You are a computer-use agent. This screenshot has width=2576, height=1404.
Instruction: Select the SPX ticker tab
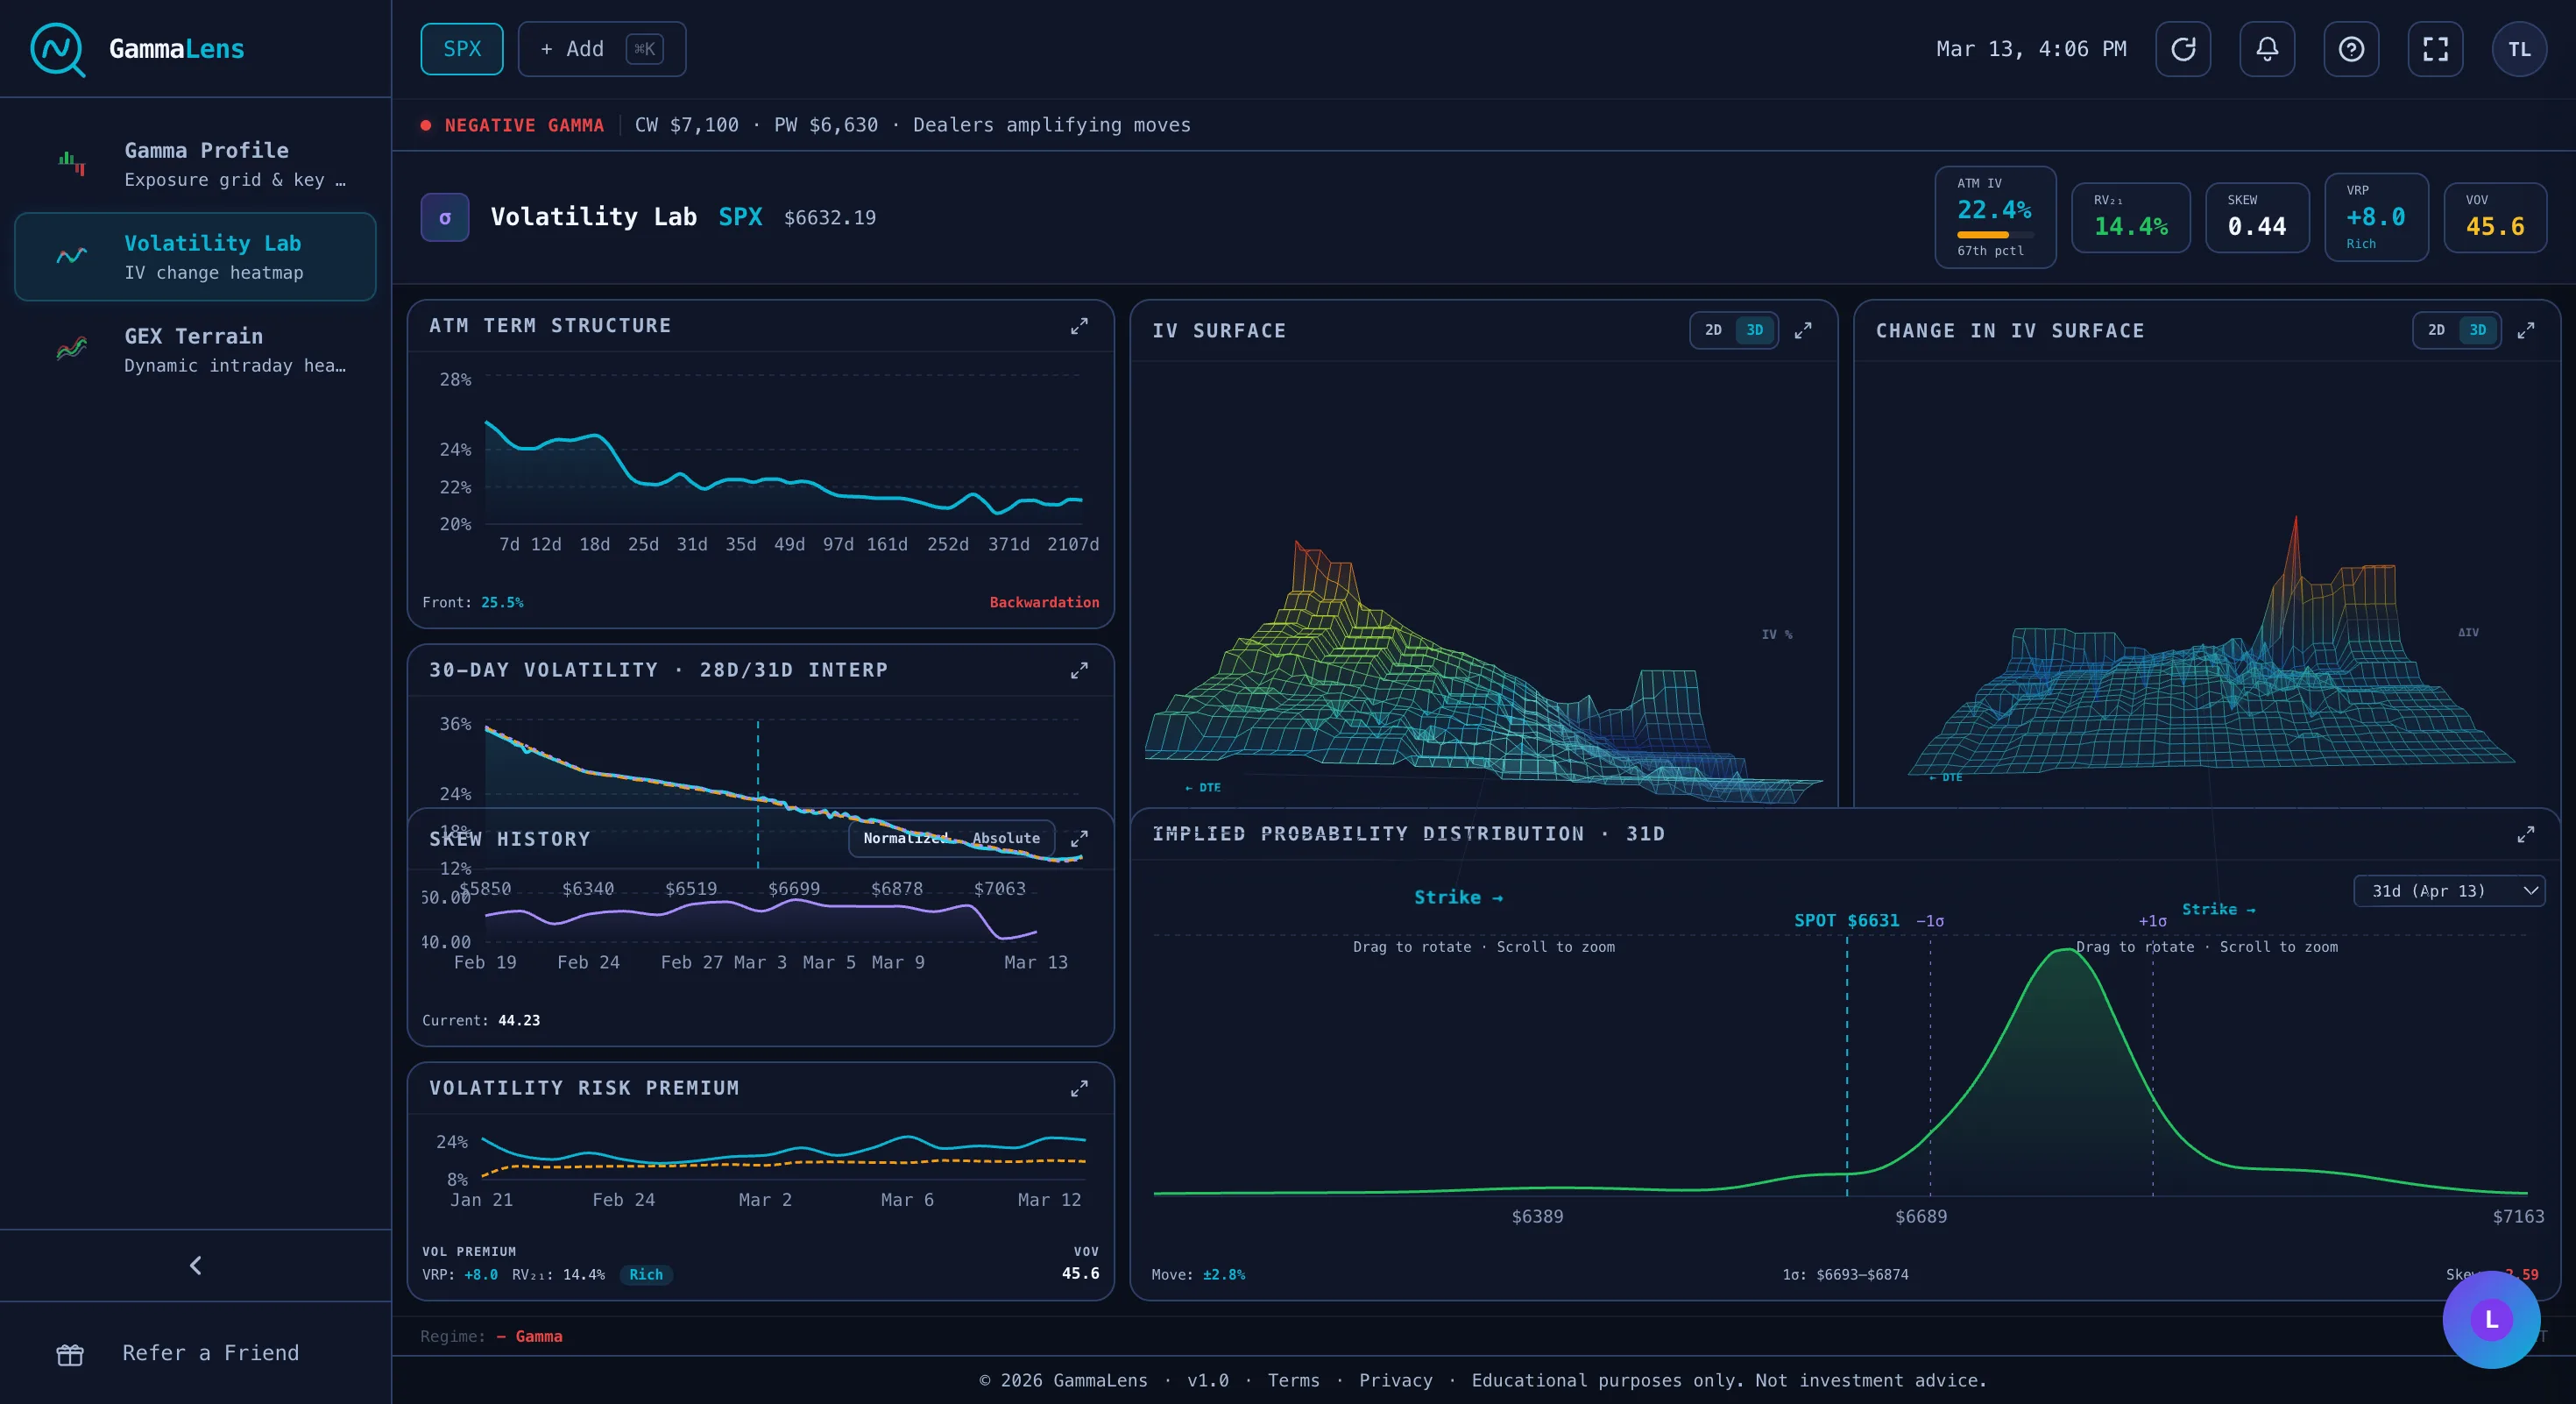462,48
